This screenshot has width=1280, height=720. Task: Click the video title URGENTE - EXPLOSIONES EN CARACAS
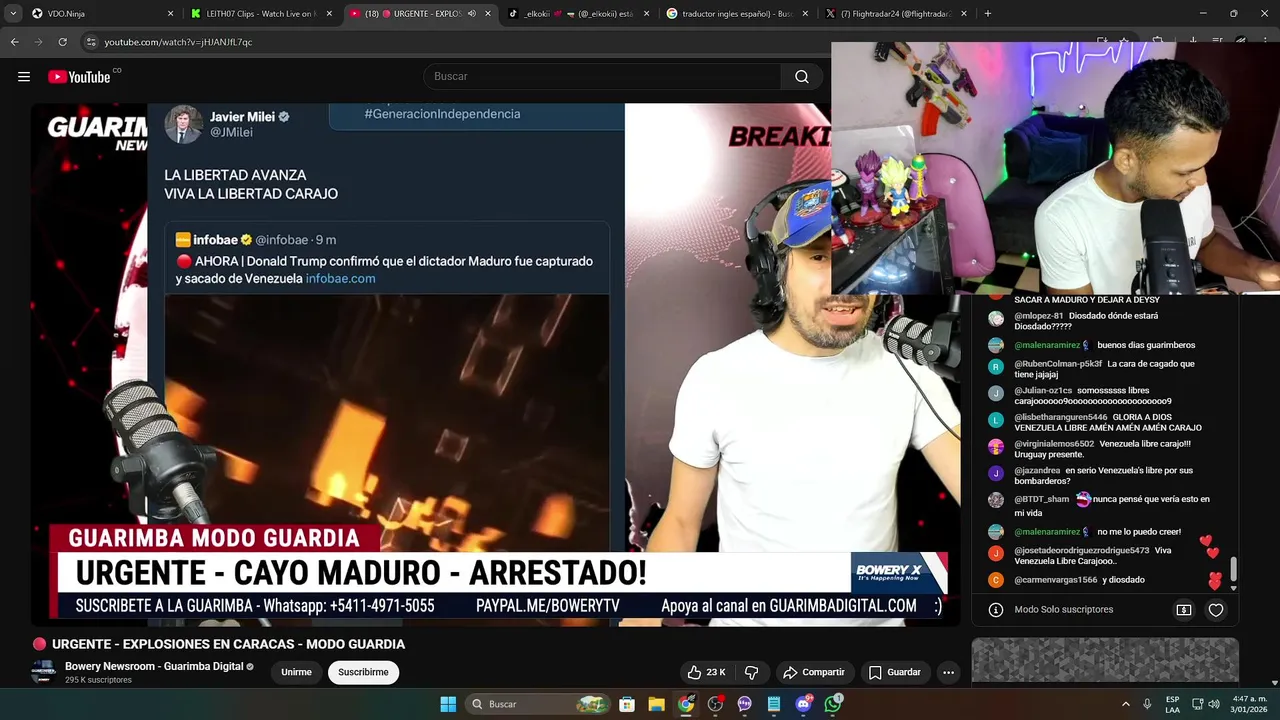[x=228, y=644]
